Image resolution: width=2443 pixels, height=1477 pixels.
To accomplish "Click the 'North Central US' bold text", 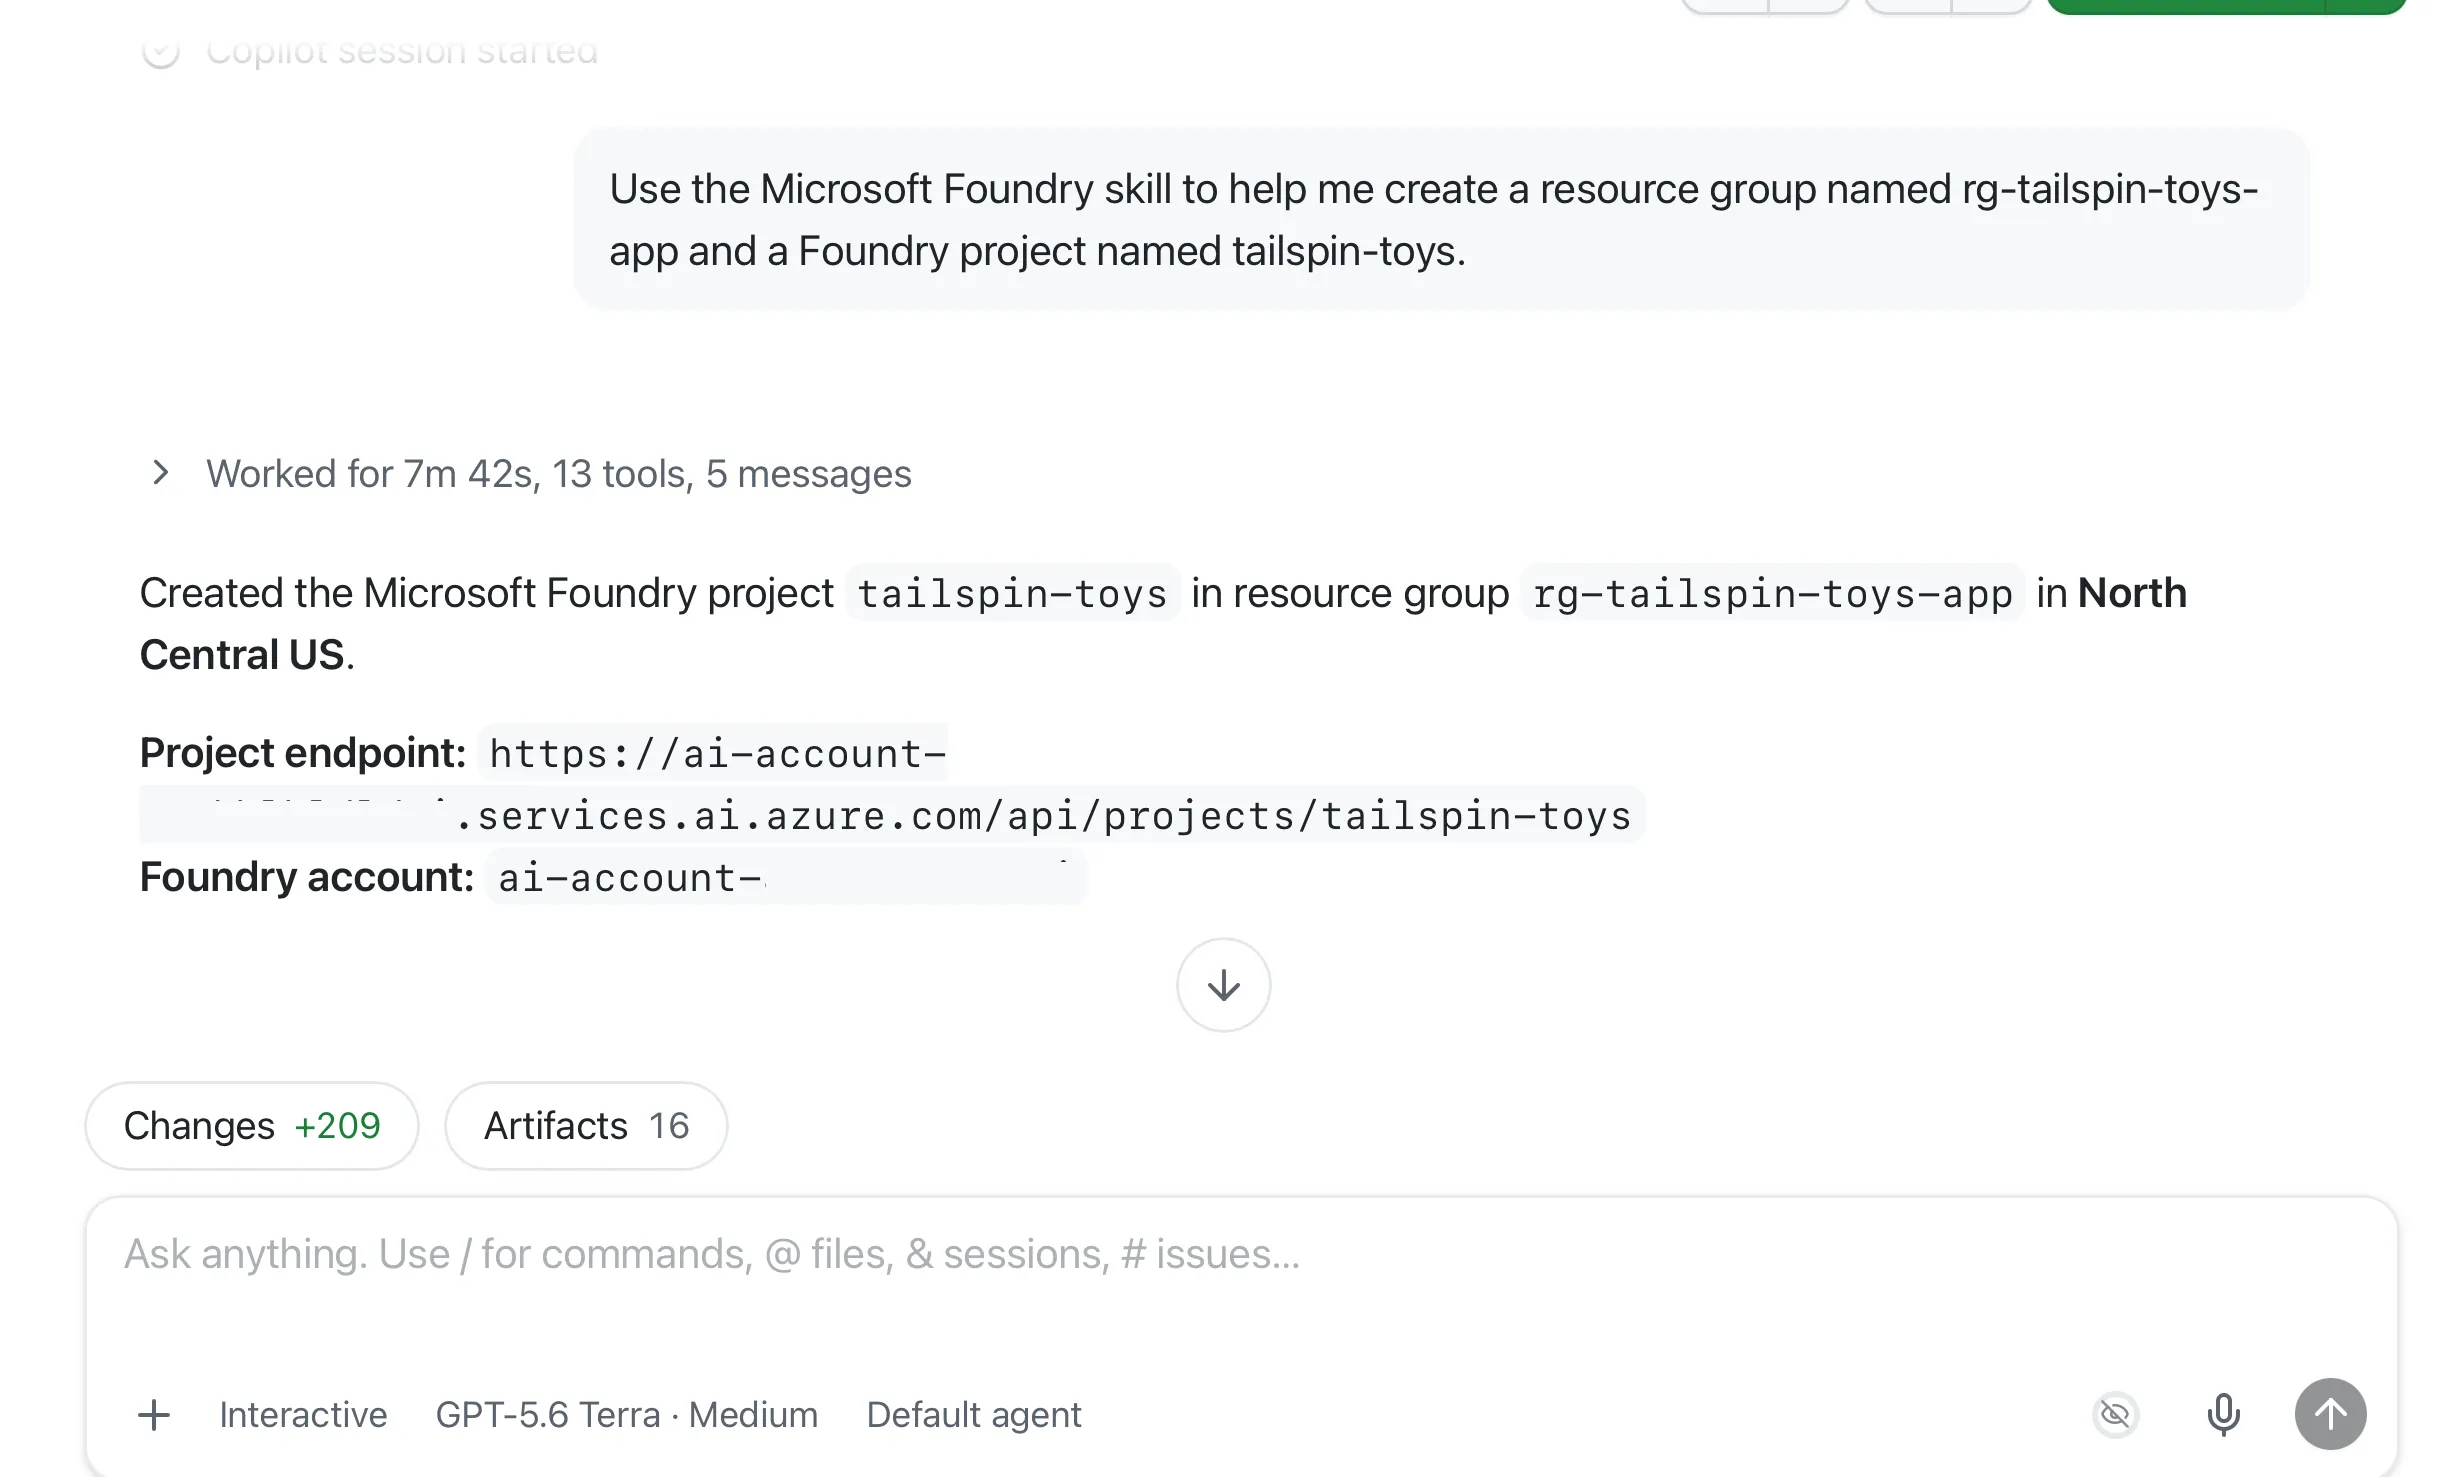I will 1163,624.
